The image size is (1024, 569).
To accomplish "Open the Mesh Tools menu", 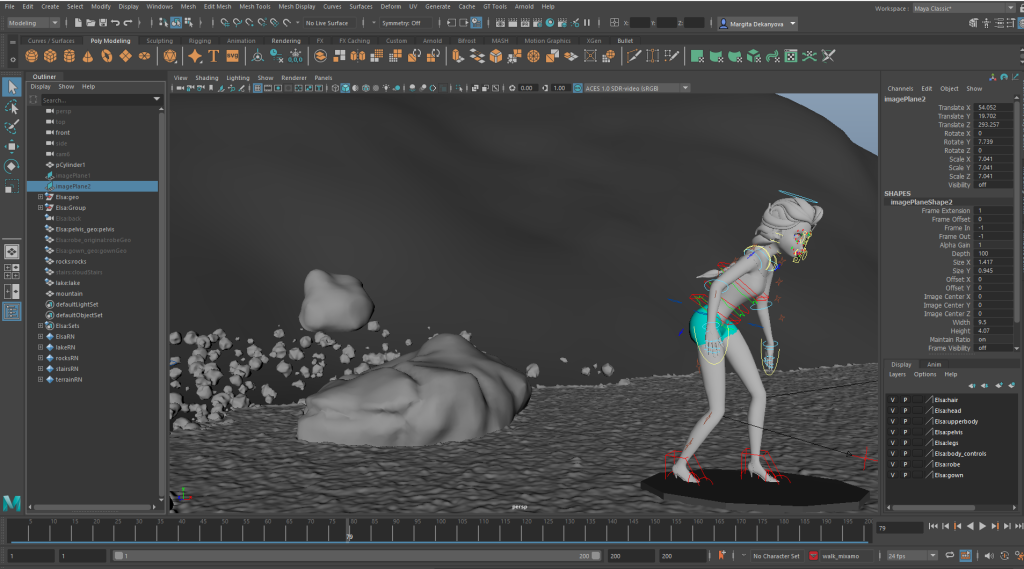I will click(x=255, y=7).
